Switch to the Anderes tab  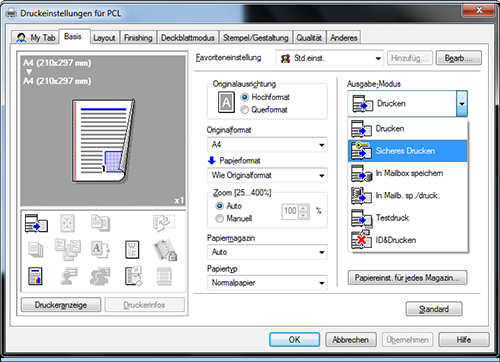[x=344, y=38]
